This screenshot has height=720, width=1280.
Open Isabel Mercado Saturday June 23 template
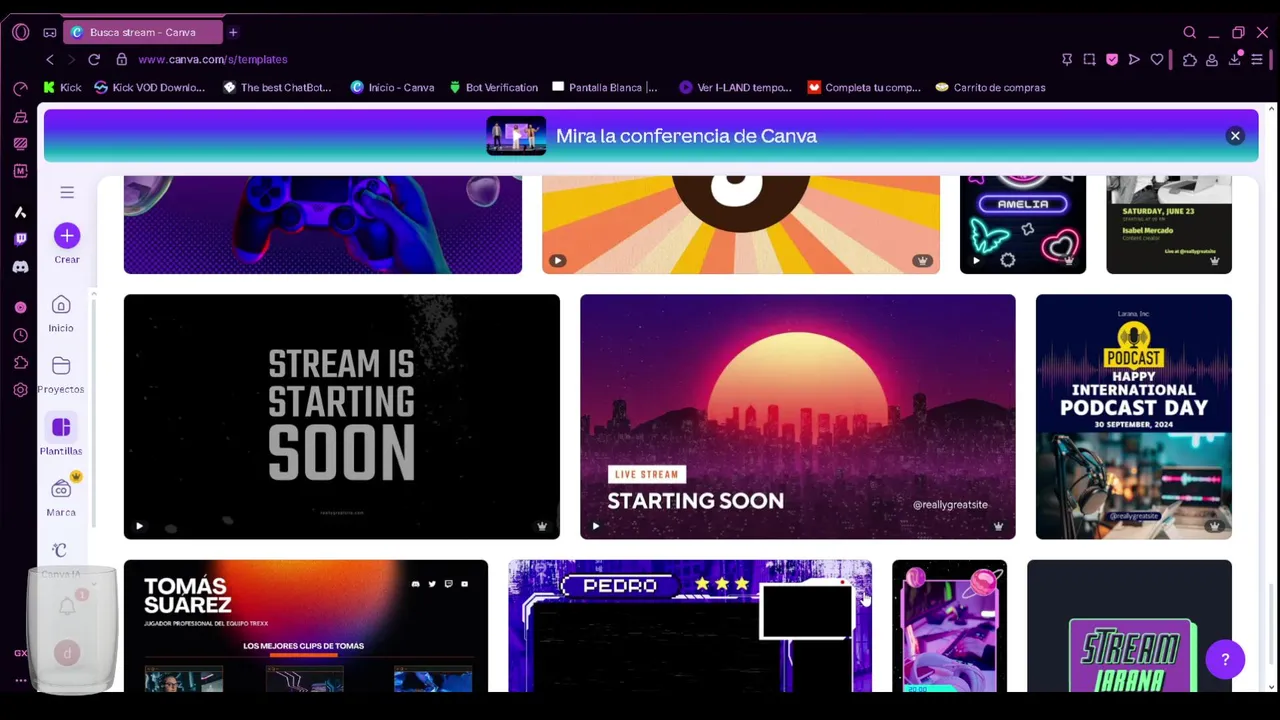[x=1169, y=225]
